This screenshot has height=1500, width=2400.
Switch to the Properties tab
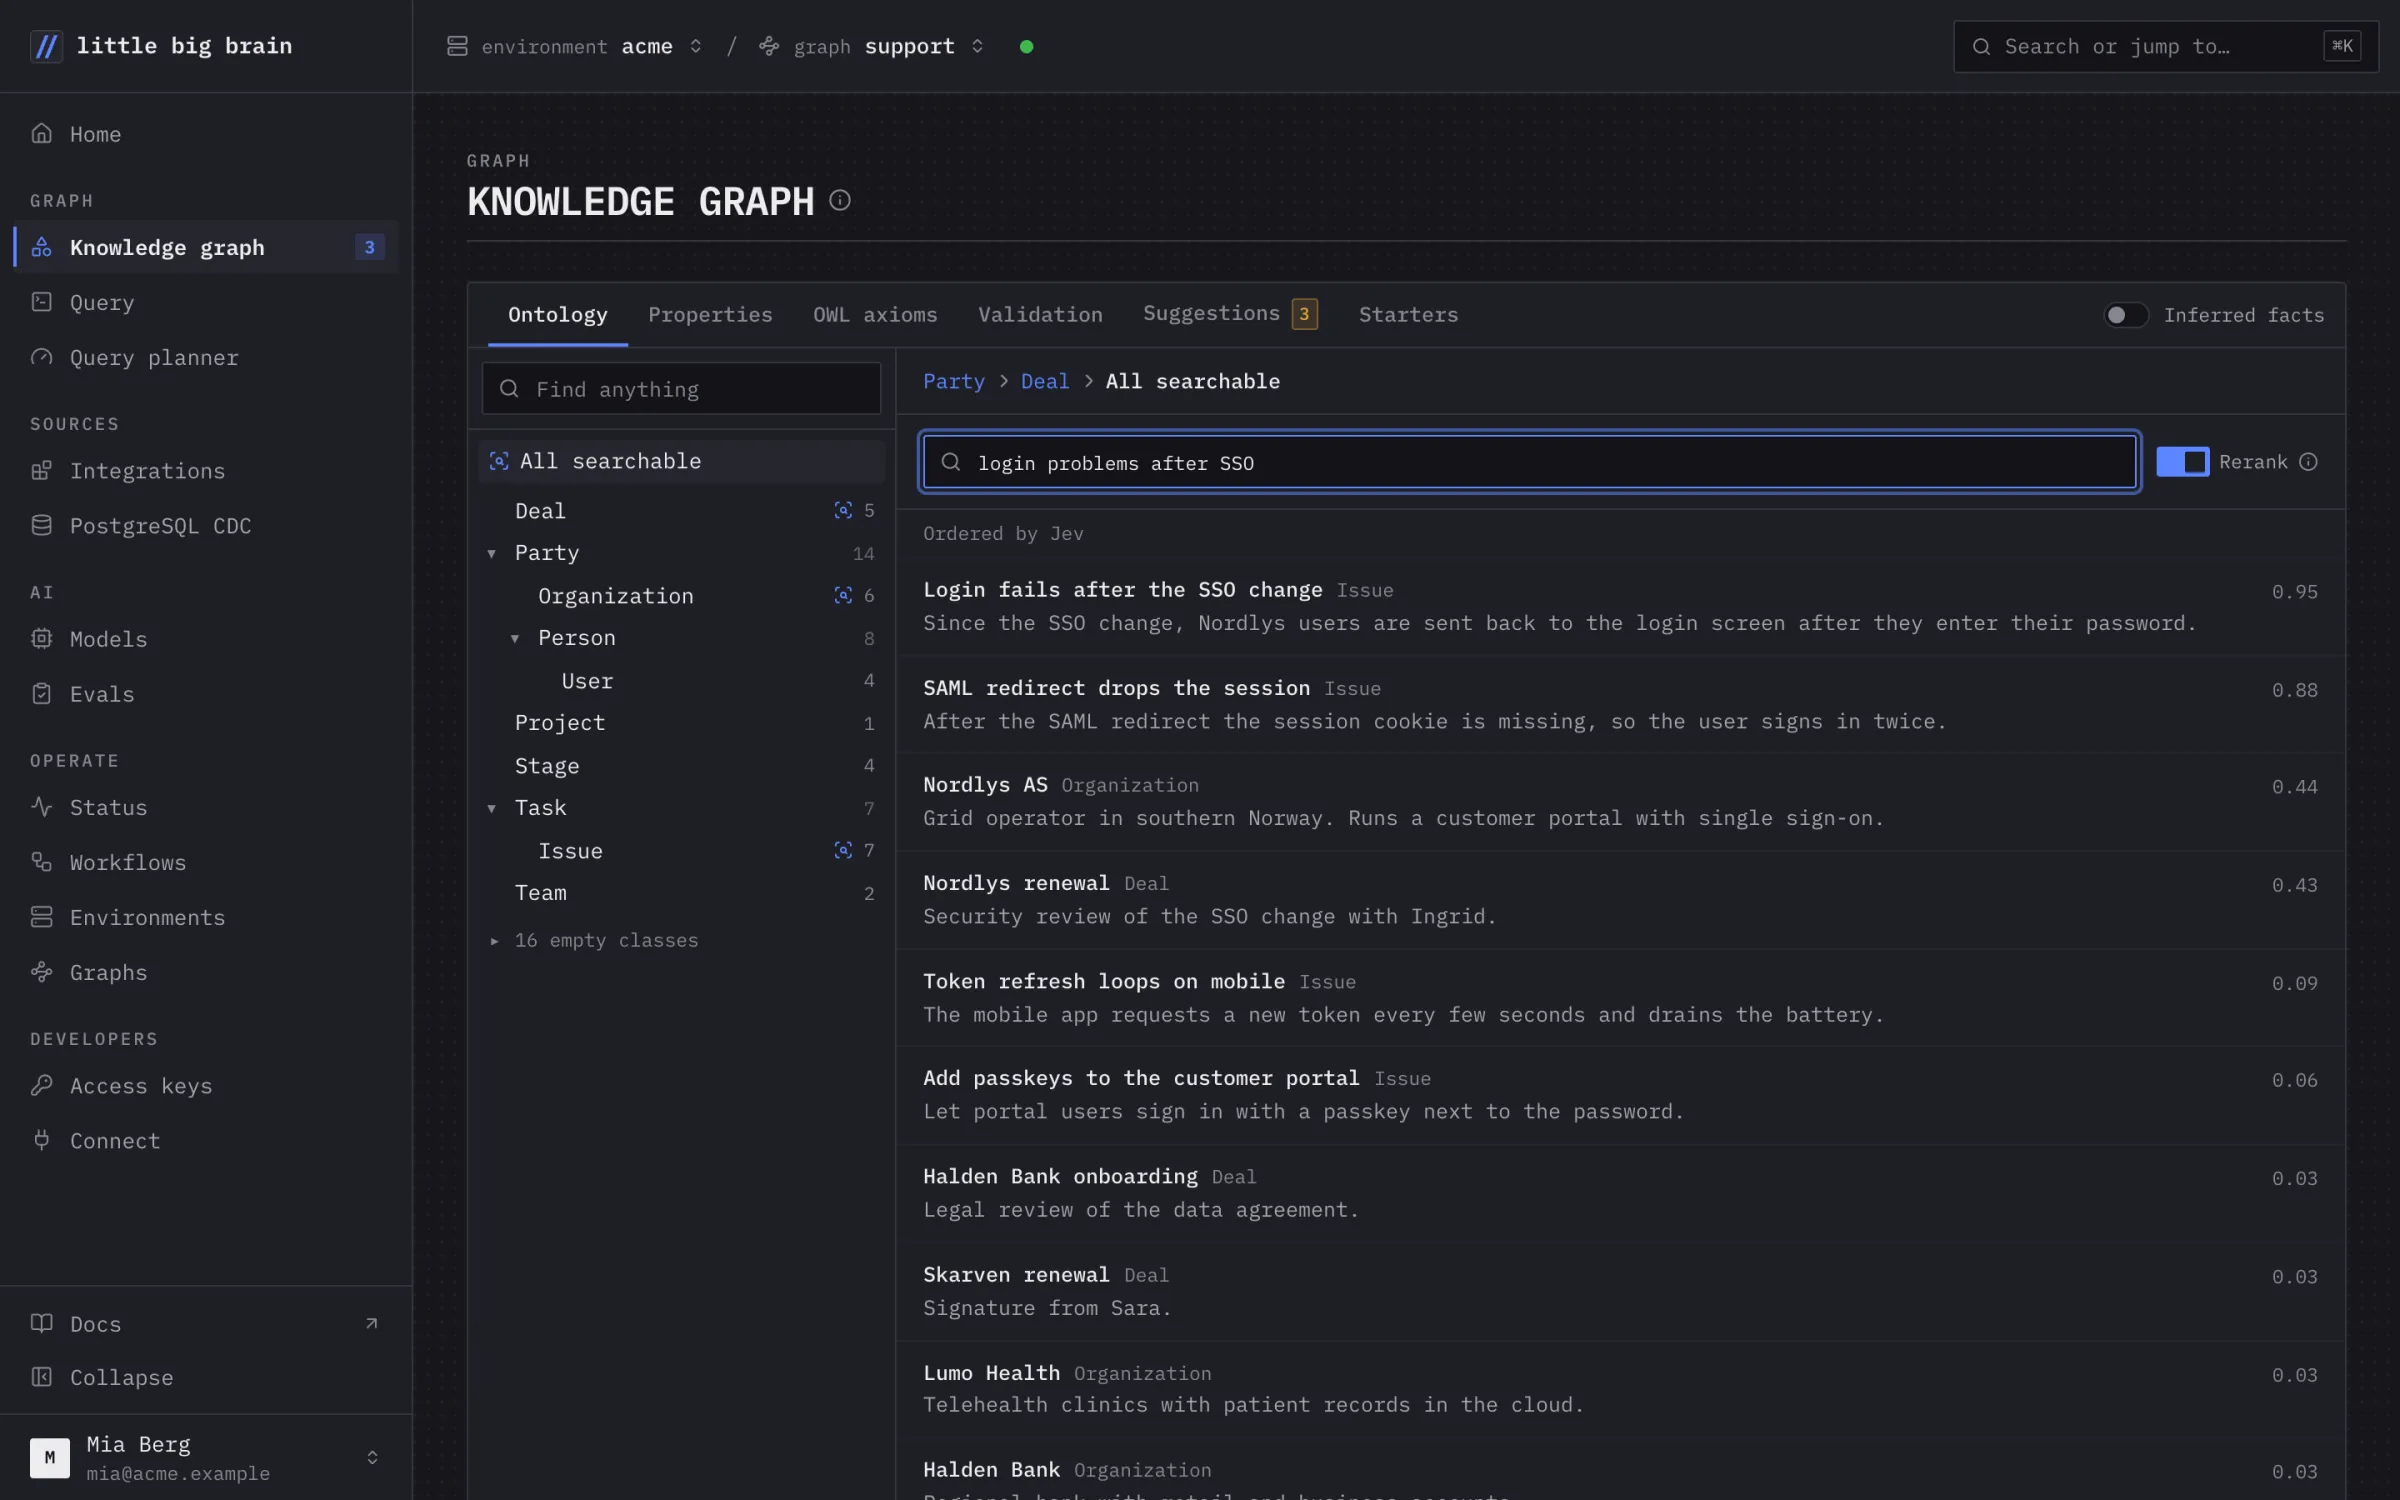point(710,315)
